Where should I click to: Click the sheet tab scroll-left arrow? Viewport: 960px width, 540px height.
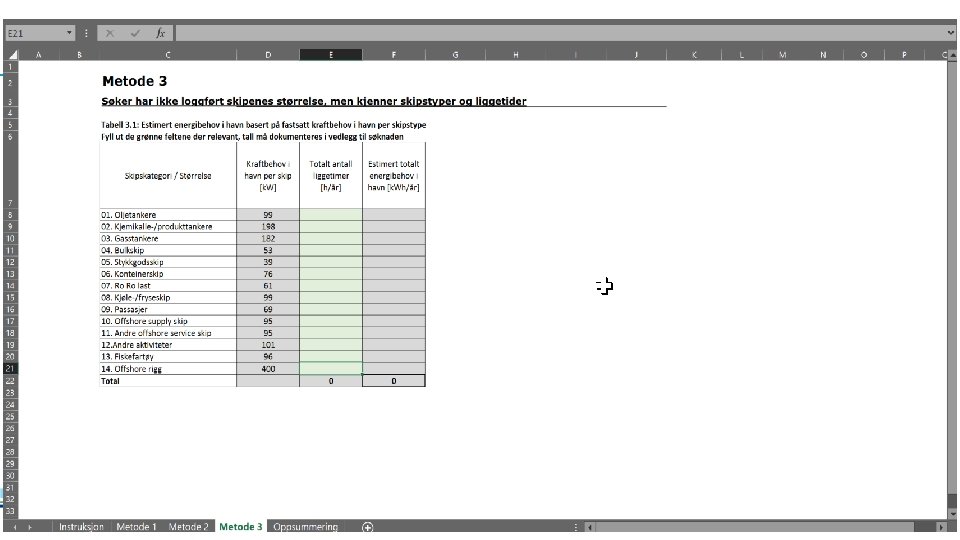pyautogui.click(x=15, y=527)
